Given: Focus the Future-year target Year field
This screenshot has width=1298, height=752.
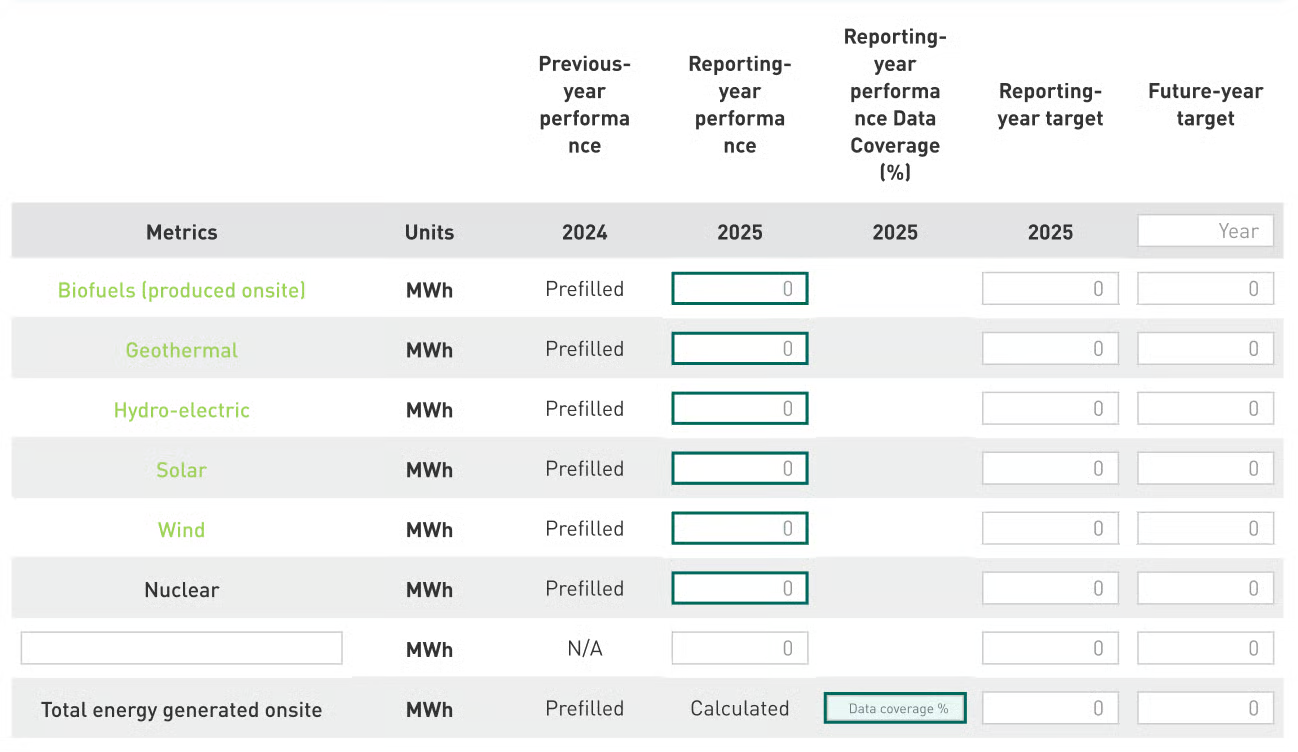Looking at the screenshot, I should coord(1205,231).
